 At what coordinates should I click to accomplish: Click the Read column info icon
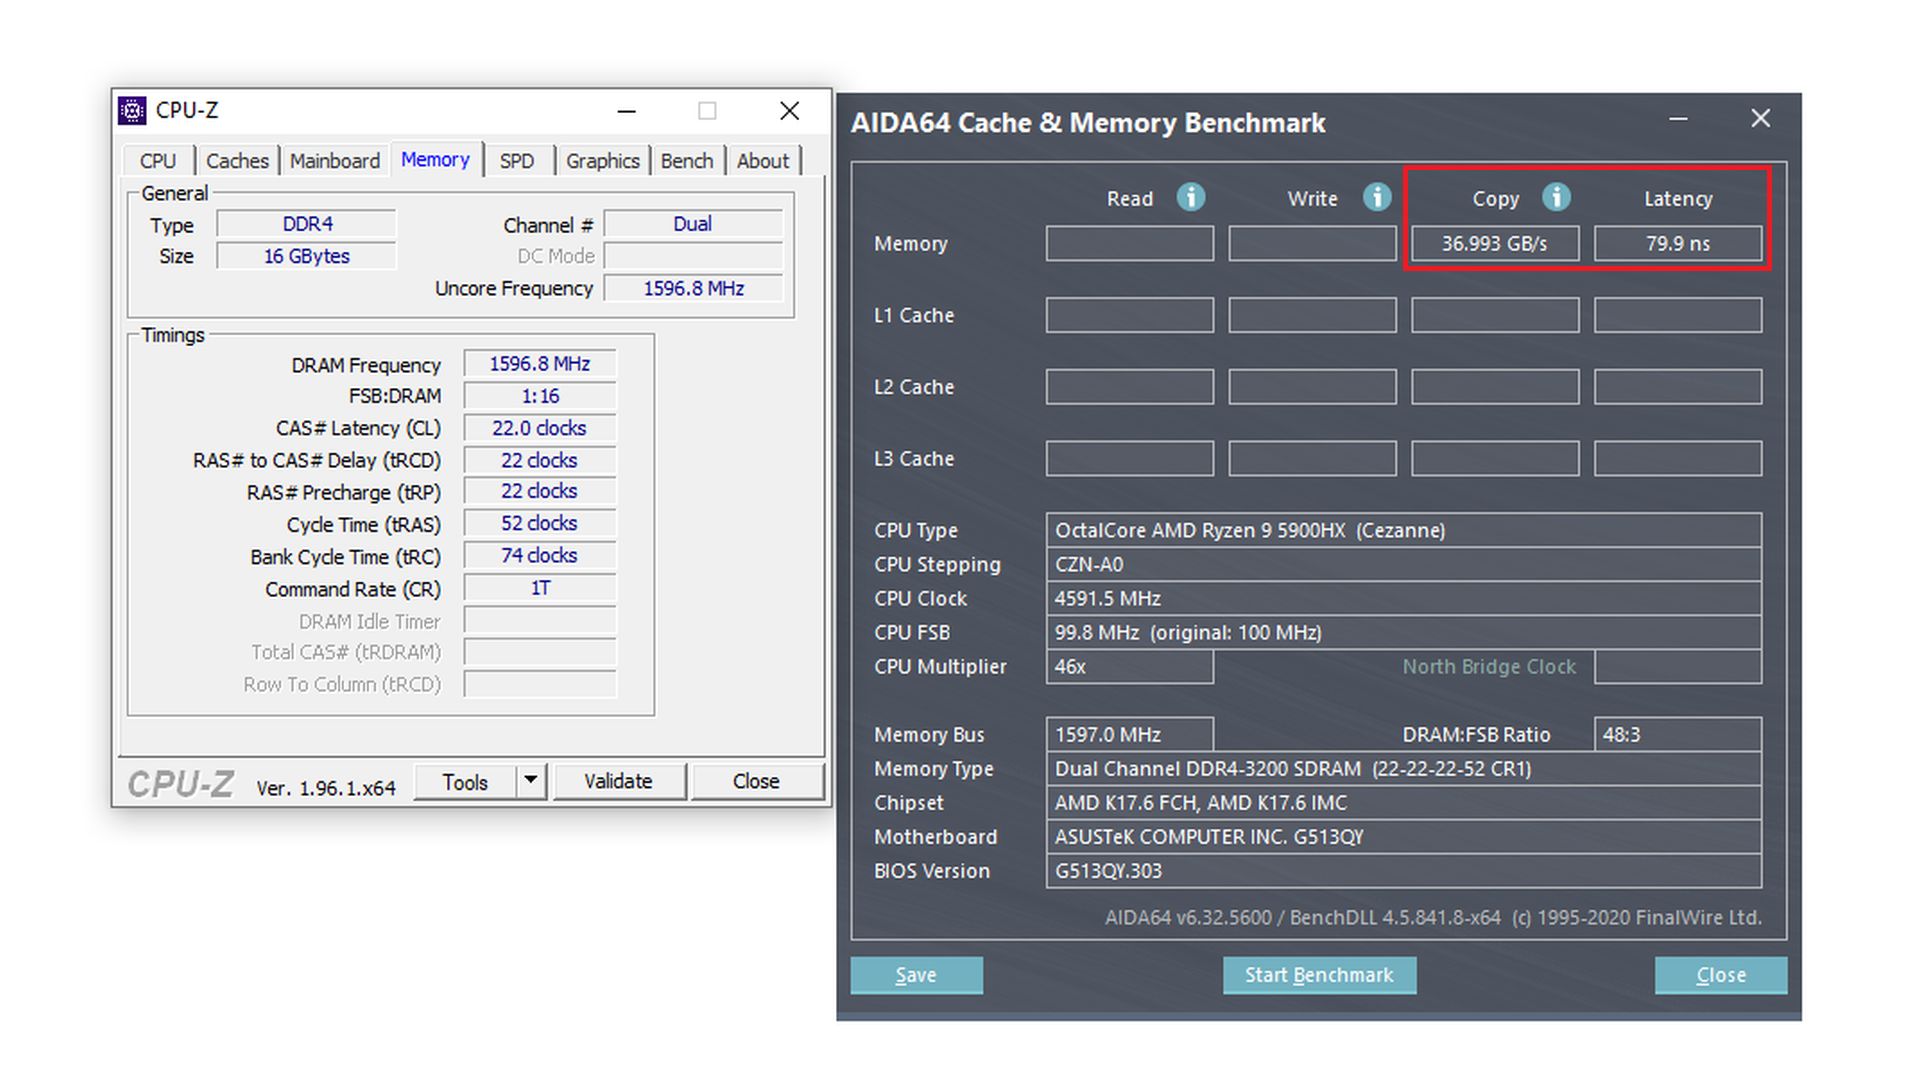(x=1190, y=197)
